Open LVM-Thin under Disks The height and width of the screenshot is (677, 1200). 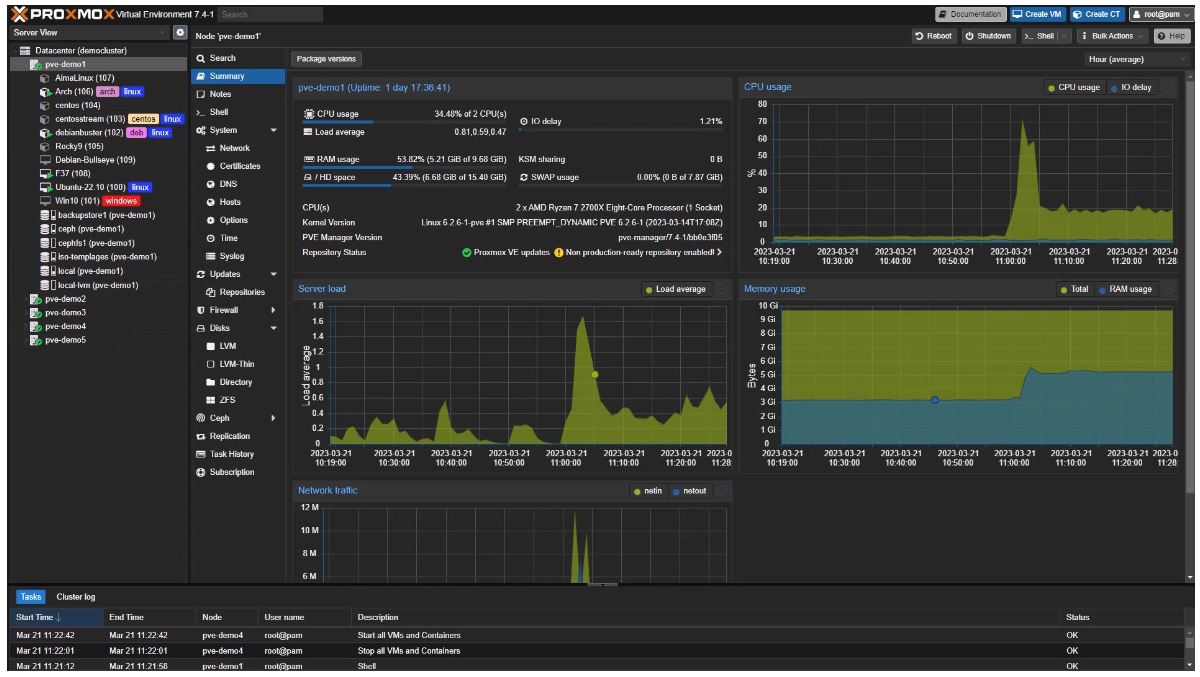[238, 364]
